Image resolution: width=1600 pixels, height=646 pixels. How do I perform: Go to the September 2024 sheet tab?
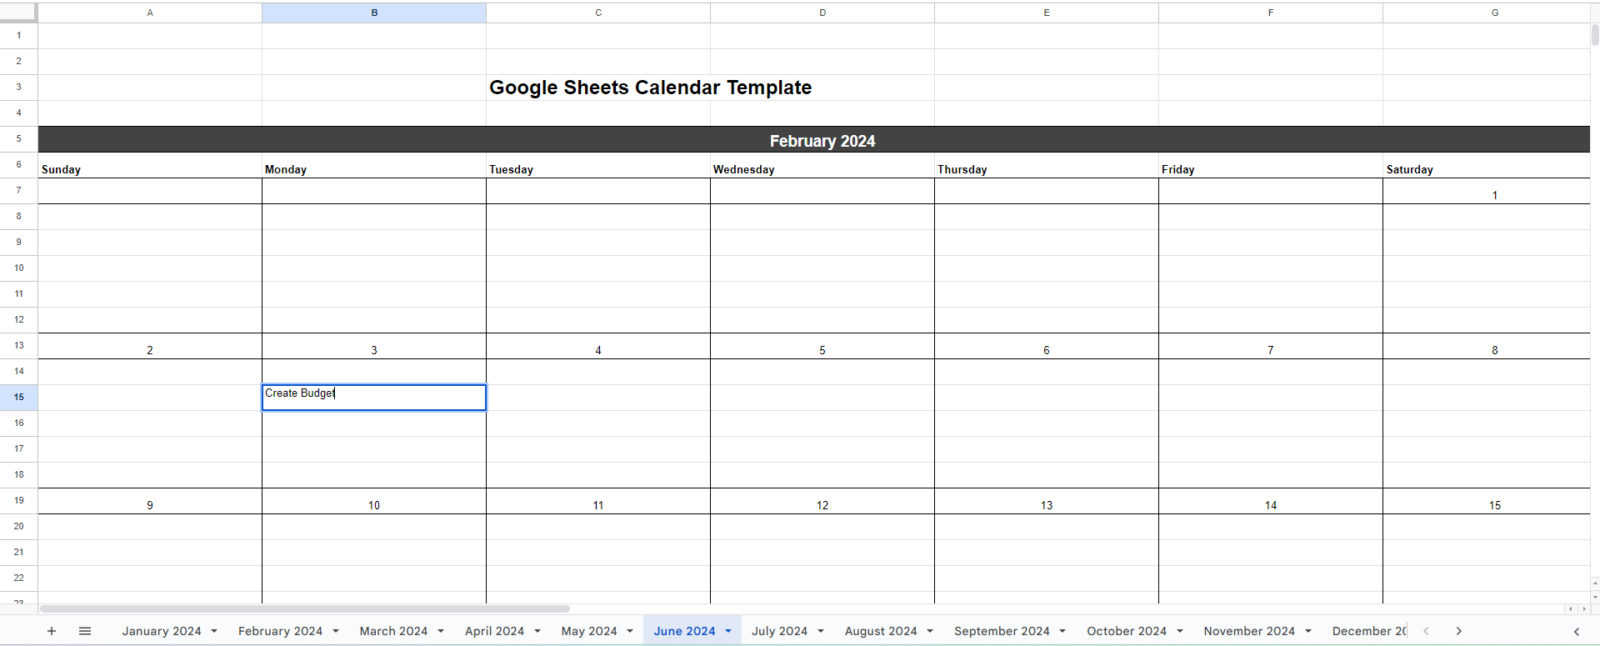click(1001, 631)
